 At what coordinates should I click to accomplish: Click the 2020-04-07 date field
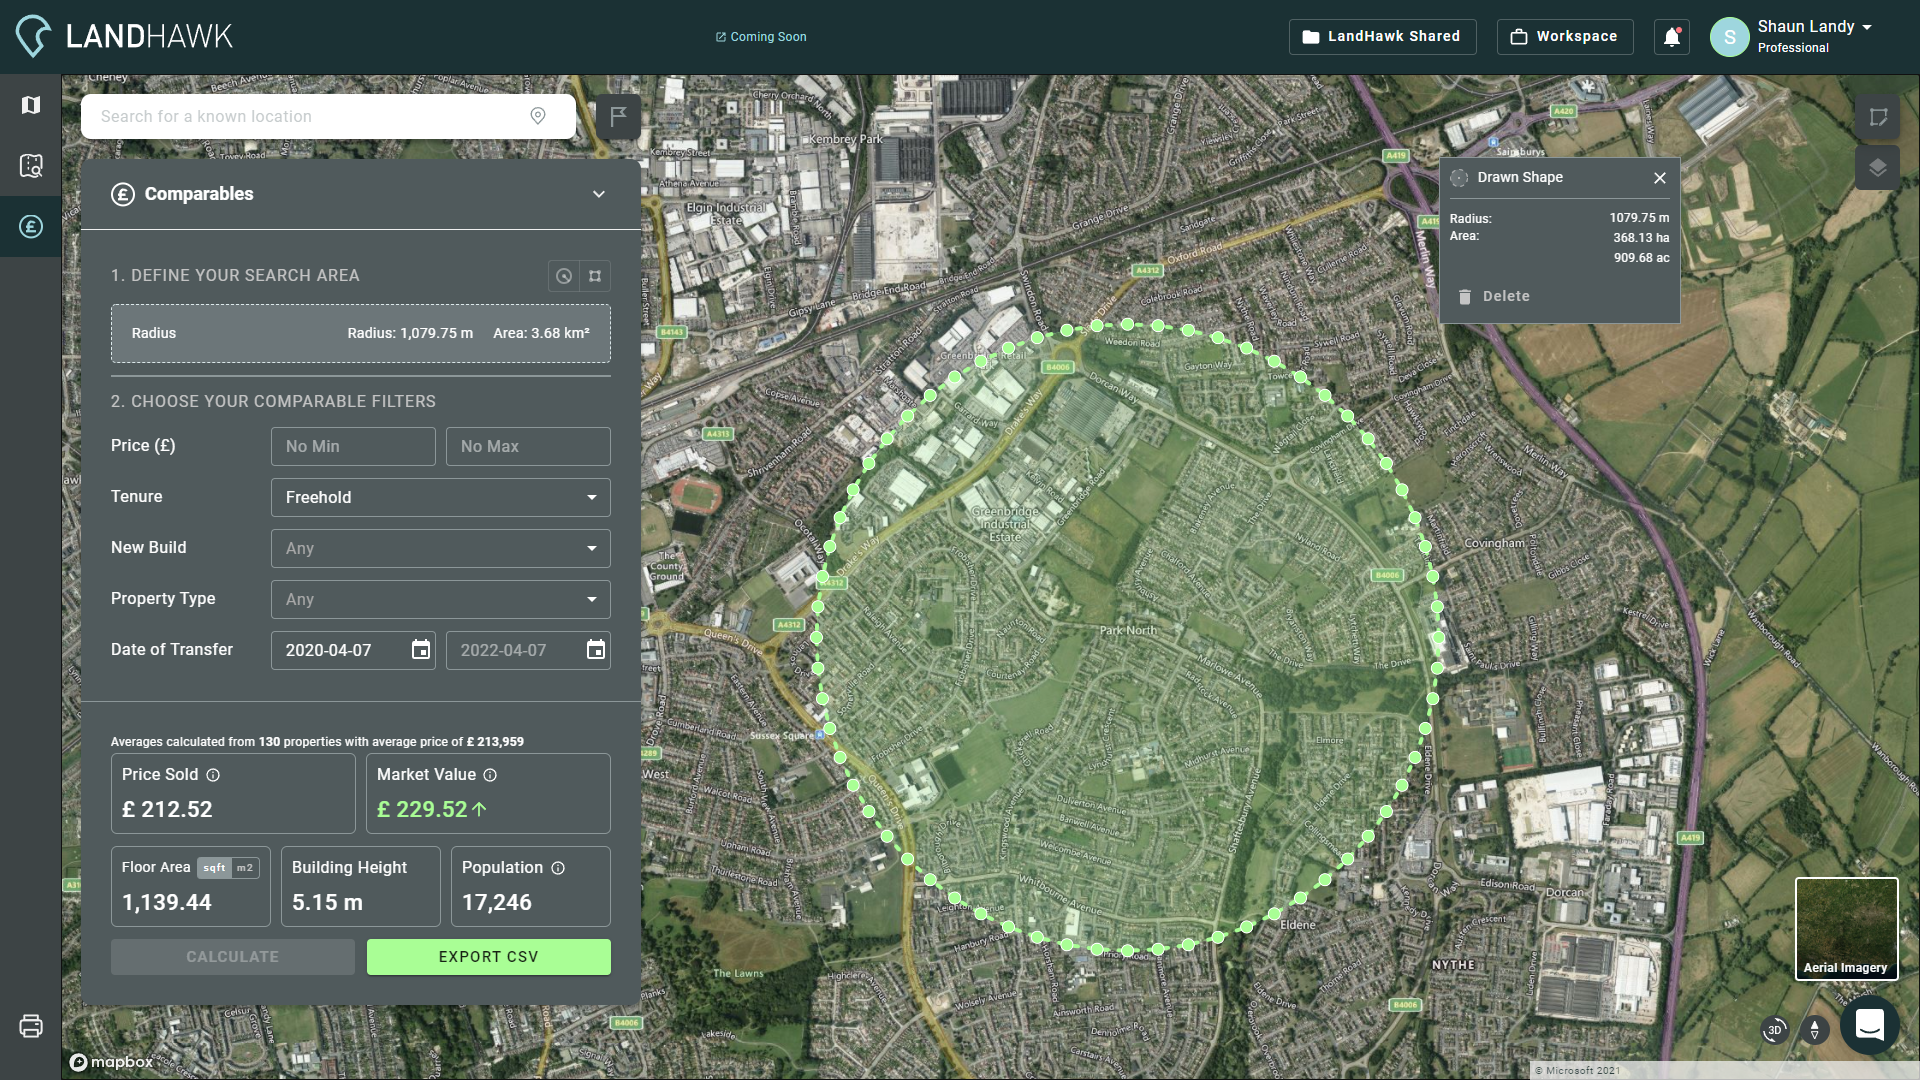point(353,650)
